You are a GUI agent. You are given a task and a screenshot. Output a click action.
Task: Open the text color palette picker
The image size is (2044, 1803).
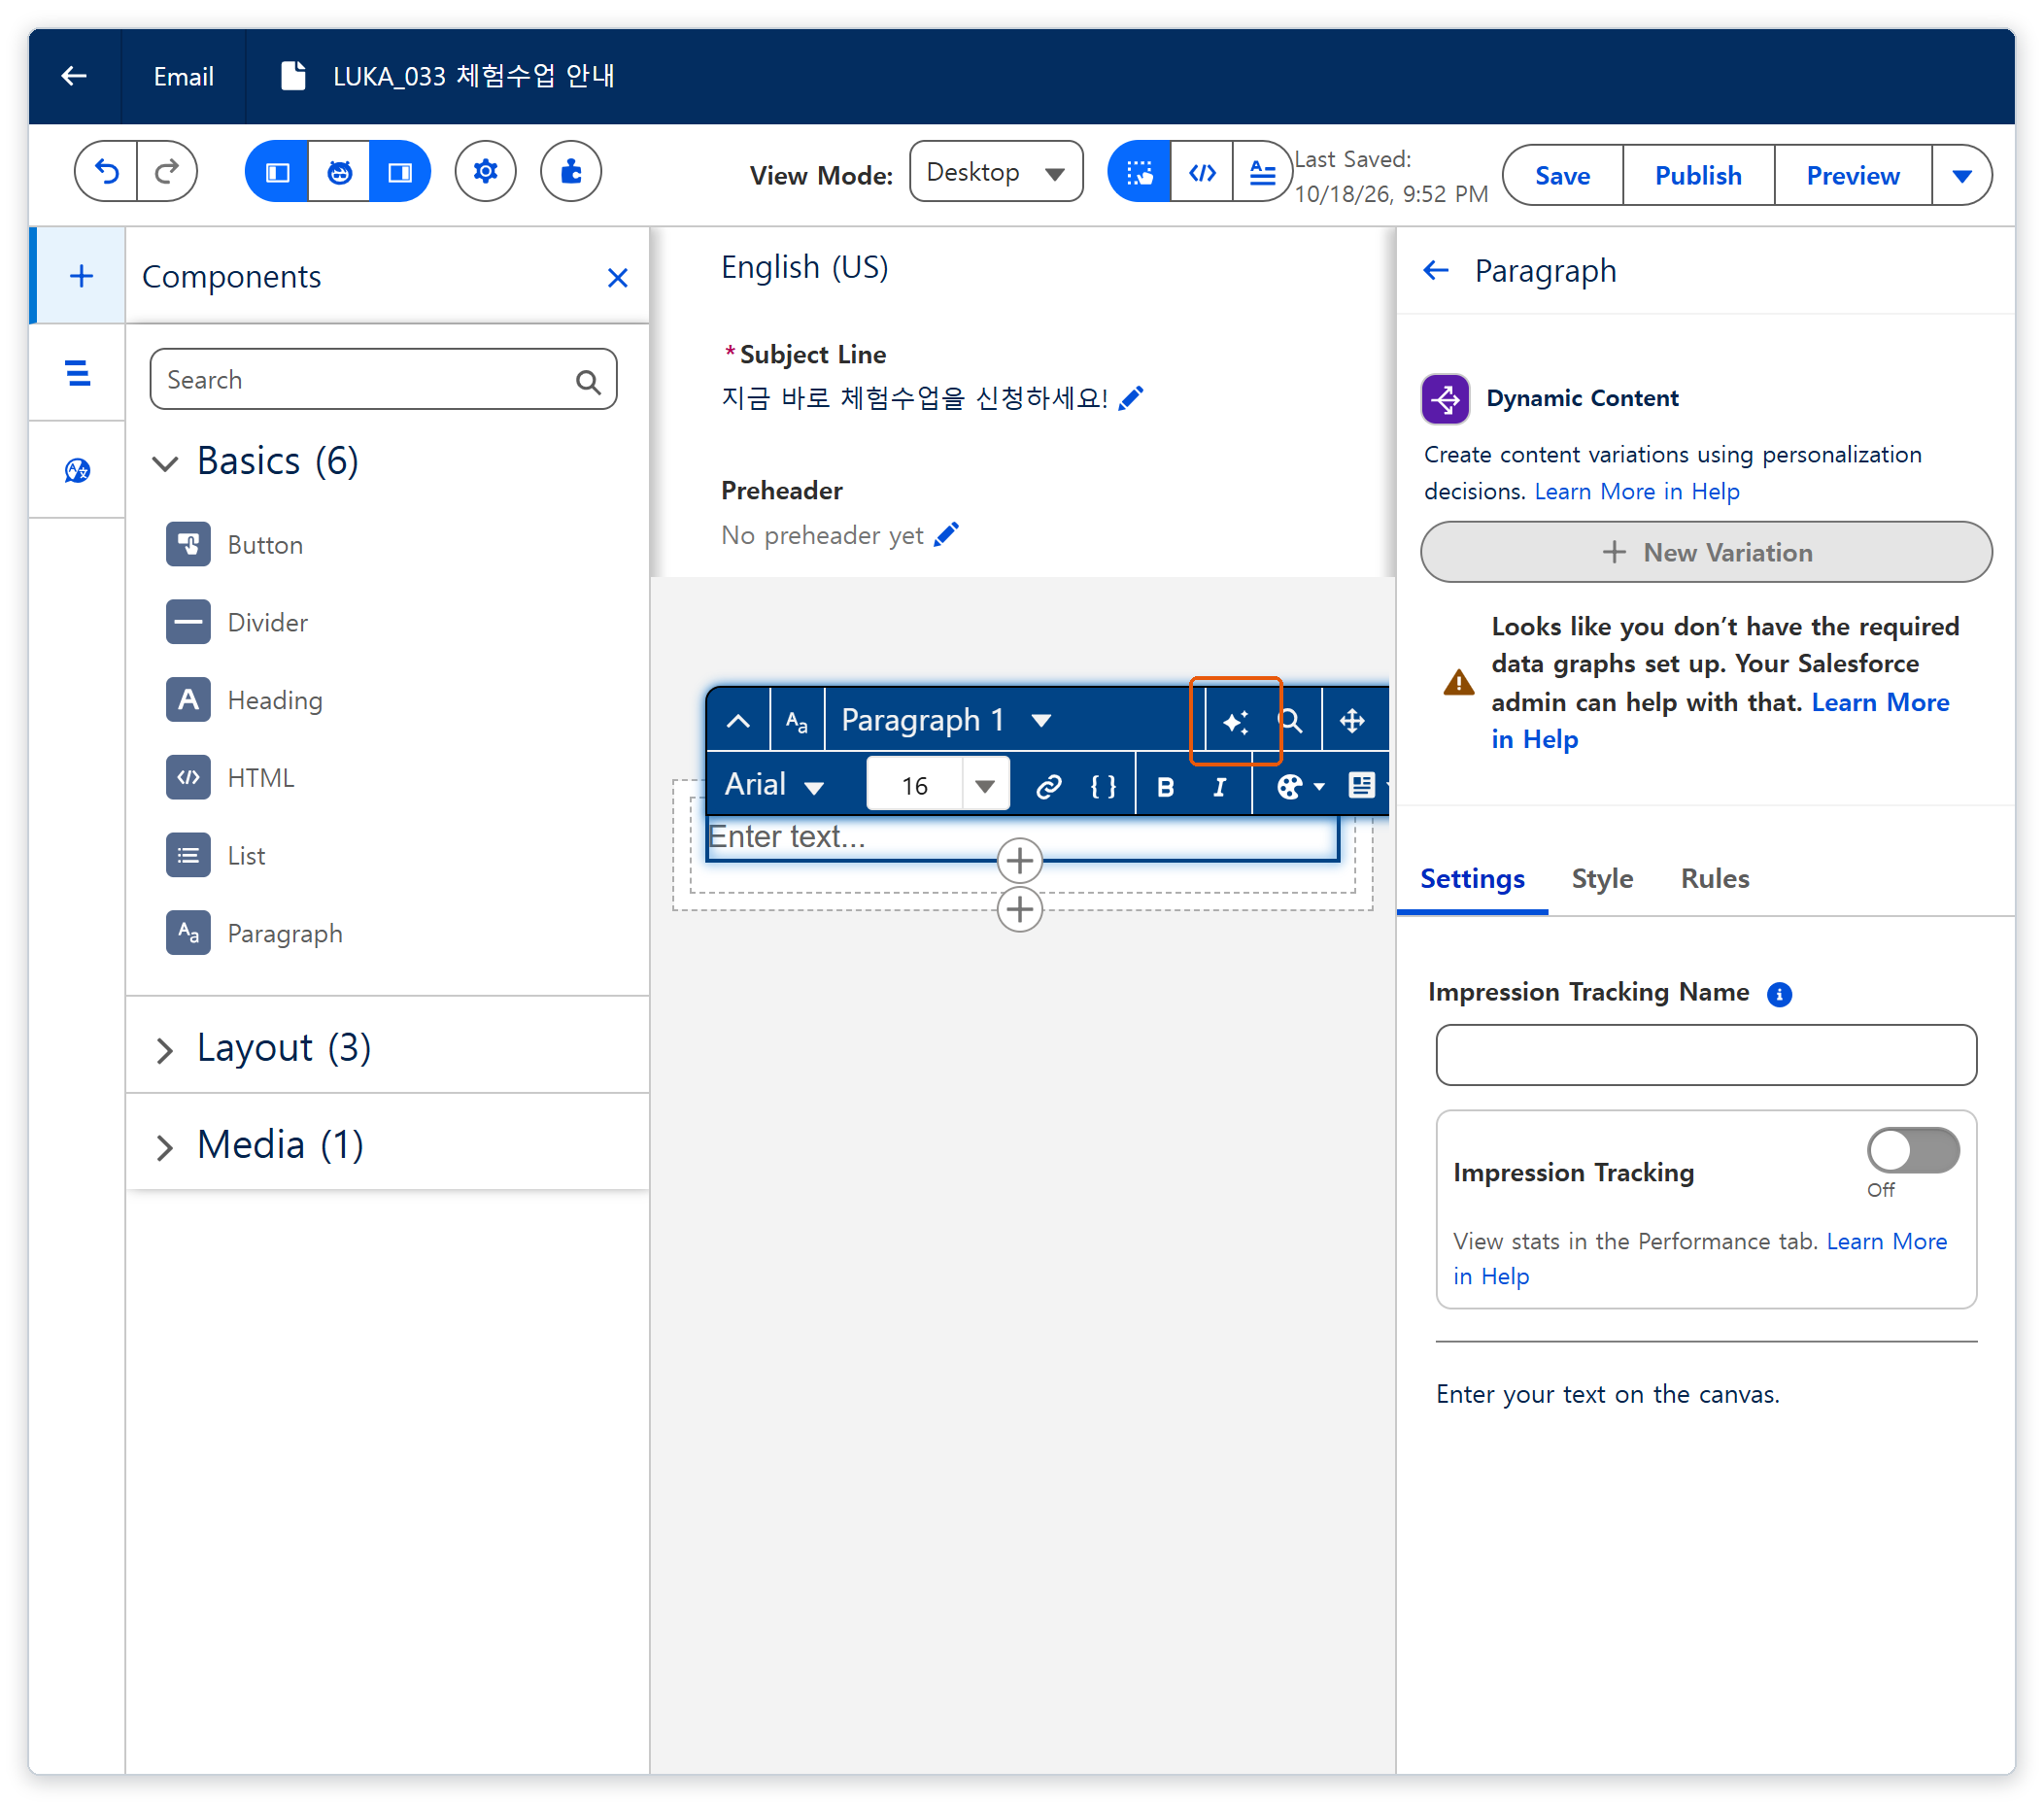[1300, 787]
